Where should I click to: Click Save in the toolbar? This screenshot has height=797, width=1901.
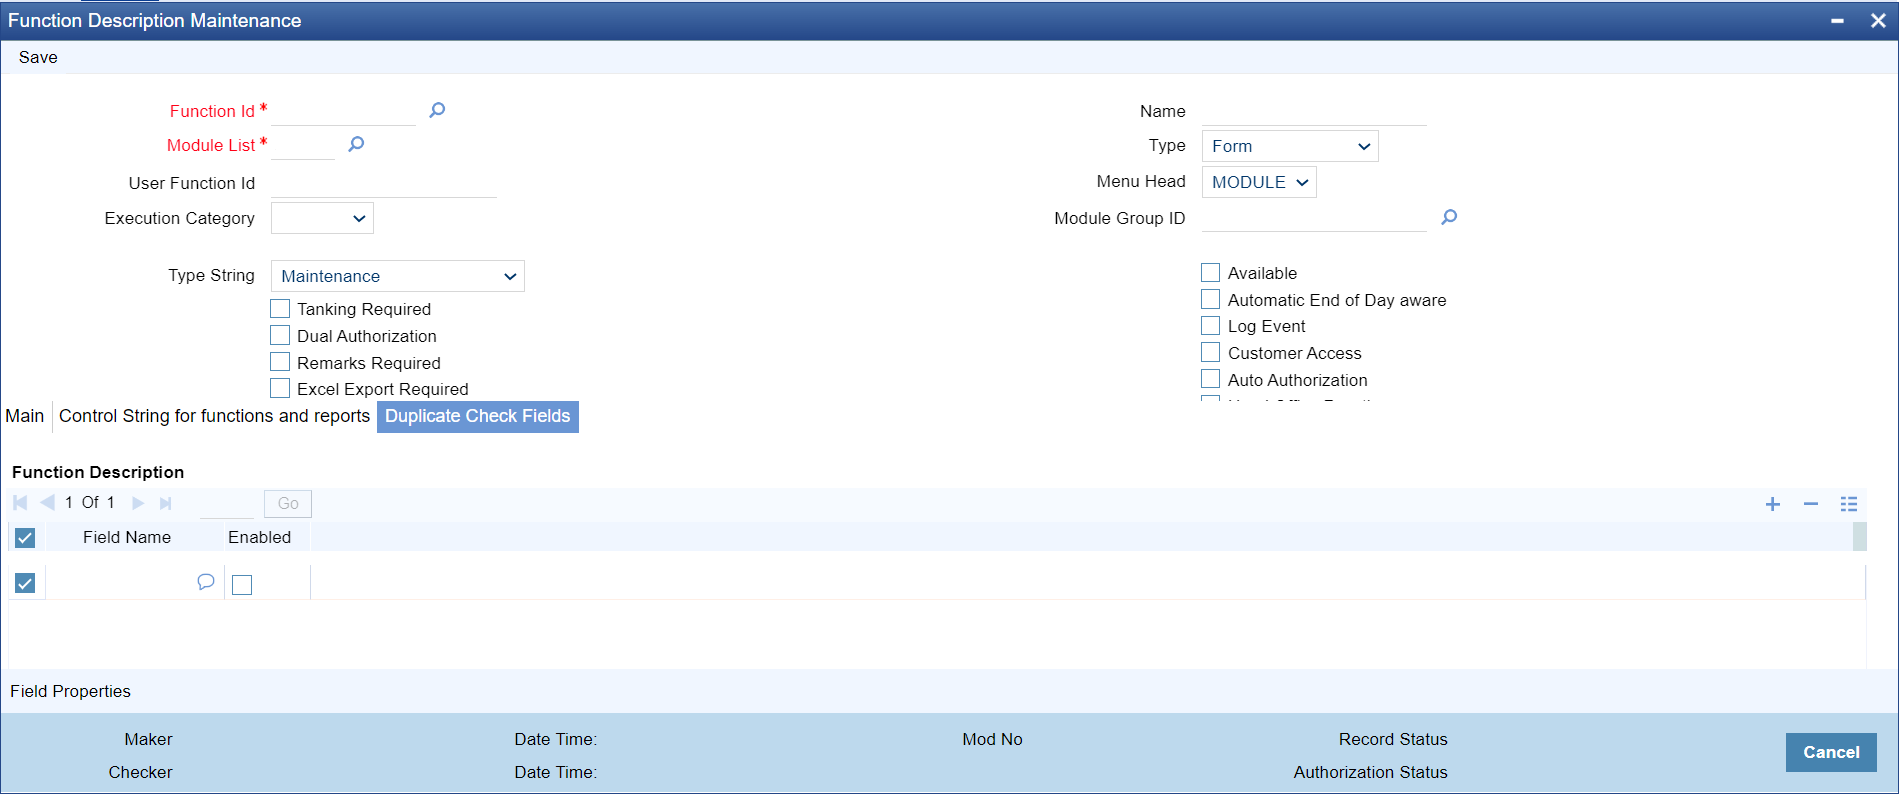point(38,58)
